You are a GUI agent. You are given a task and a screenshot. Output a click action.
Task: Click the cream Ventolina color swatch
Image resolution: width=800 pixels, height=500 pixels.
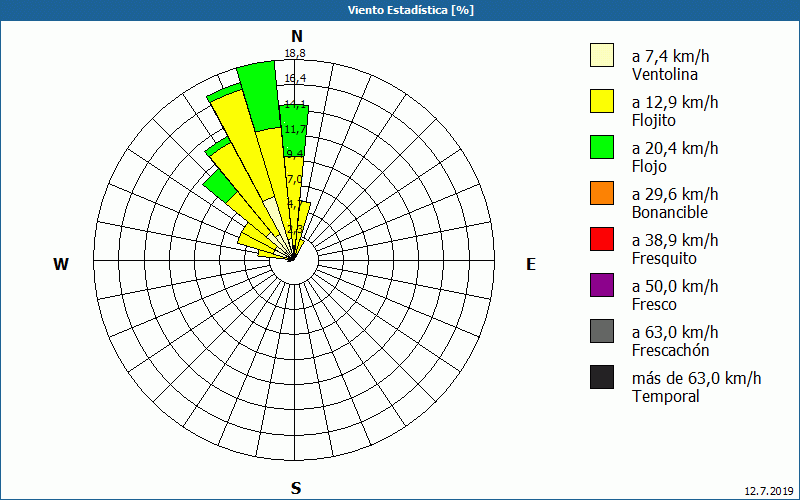click(x=602, y=55)
